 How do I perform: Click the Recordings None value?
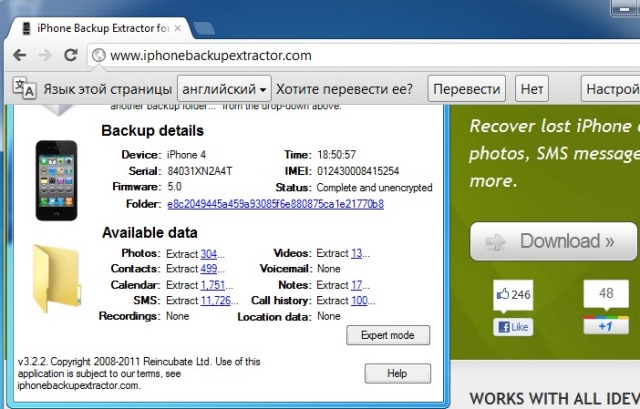(178, 316)
